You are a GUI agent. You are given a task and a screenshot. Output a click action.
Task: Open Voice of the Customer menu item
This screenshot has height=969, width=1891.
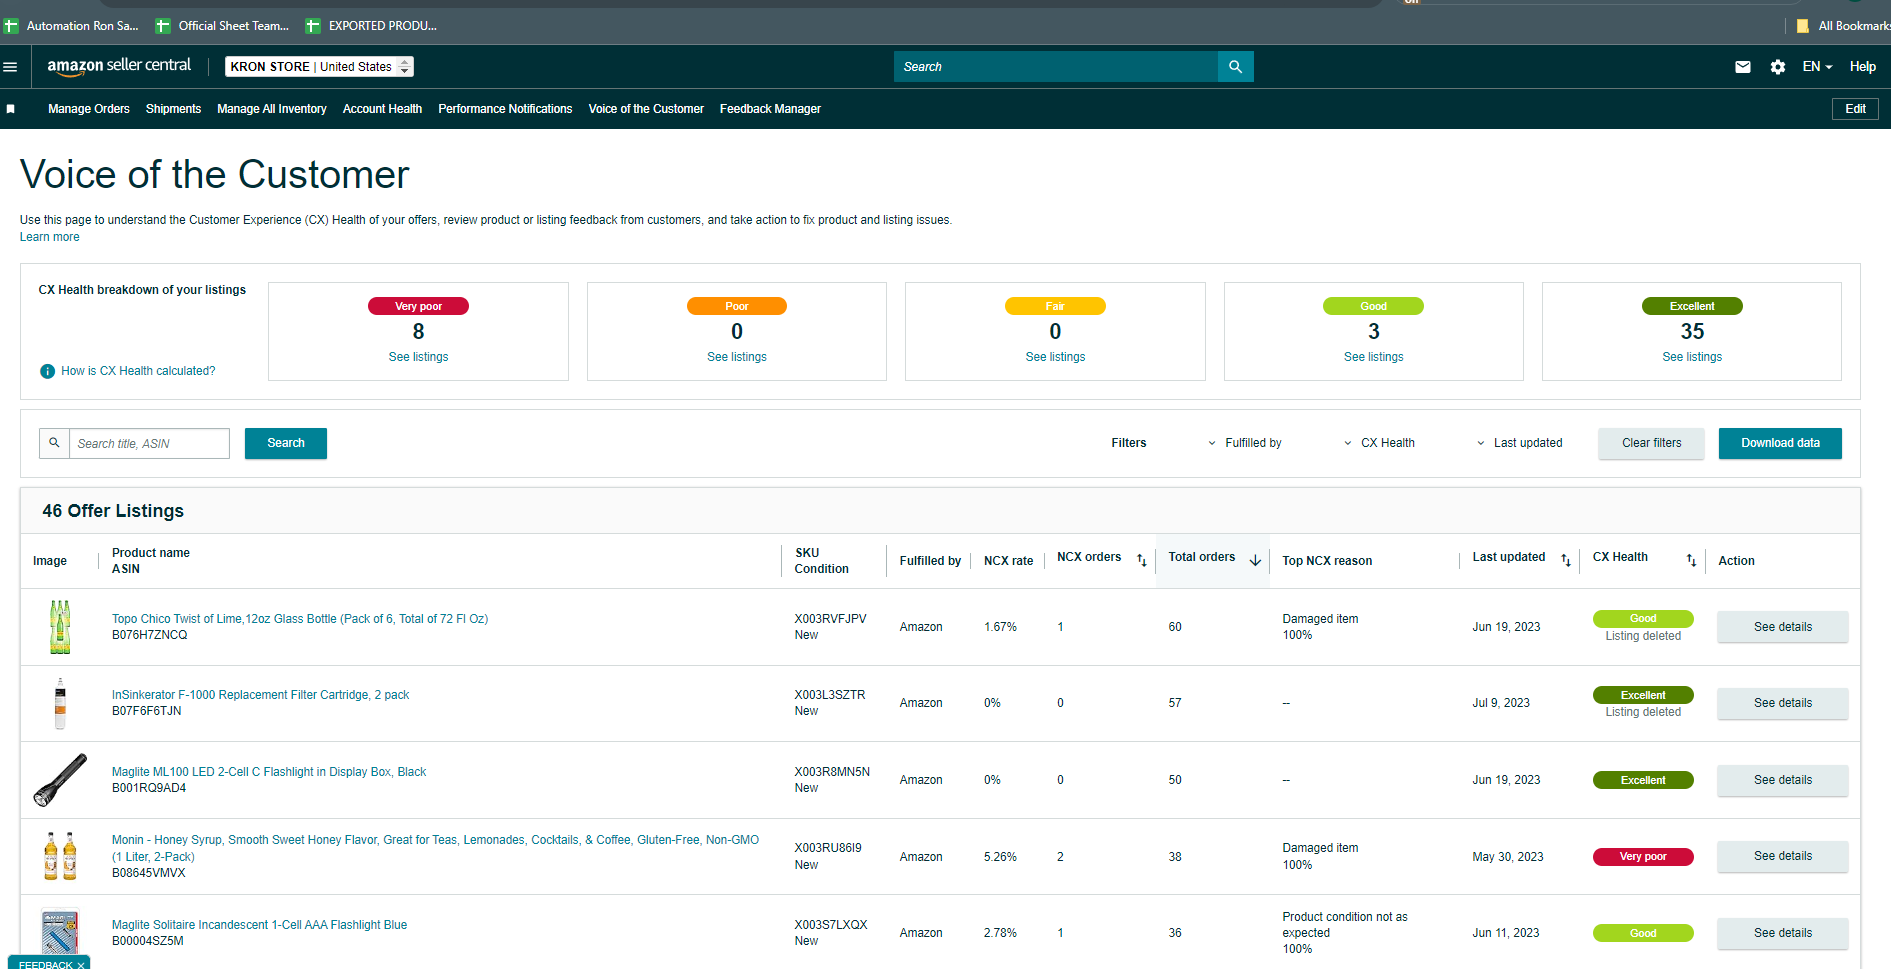pos(646,109)
